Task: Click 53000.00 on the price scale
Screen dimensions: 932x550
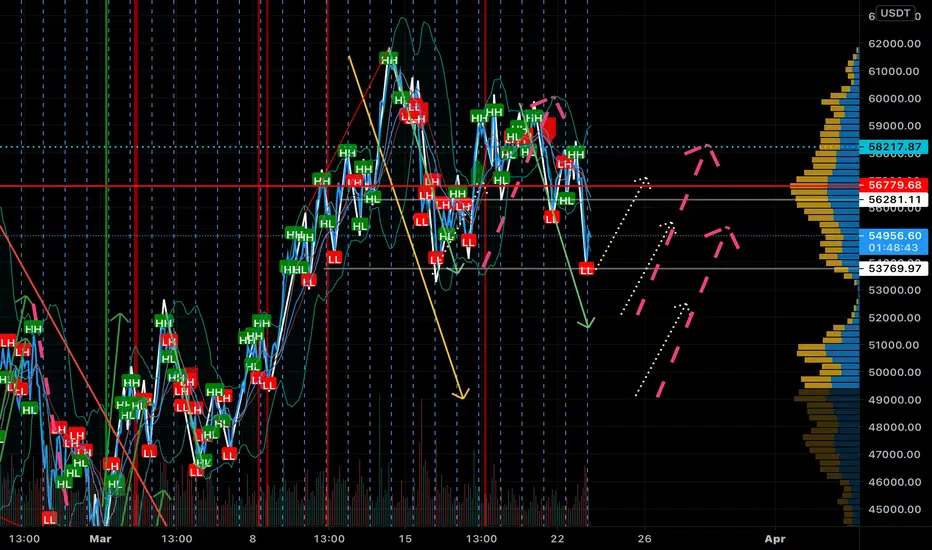Action: (894, 290)
